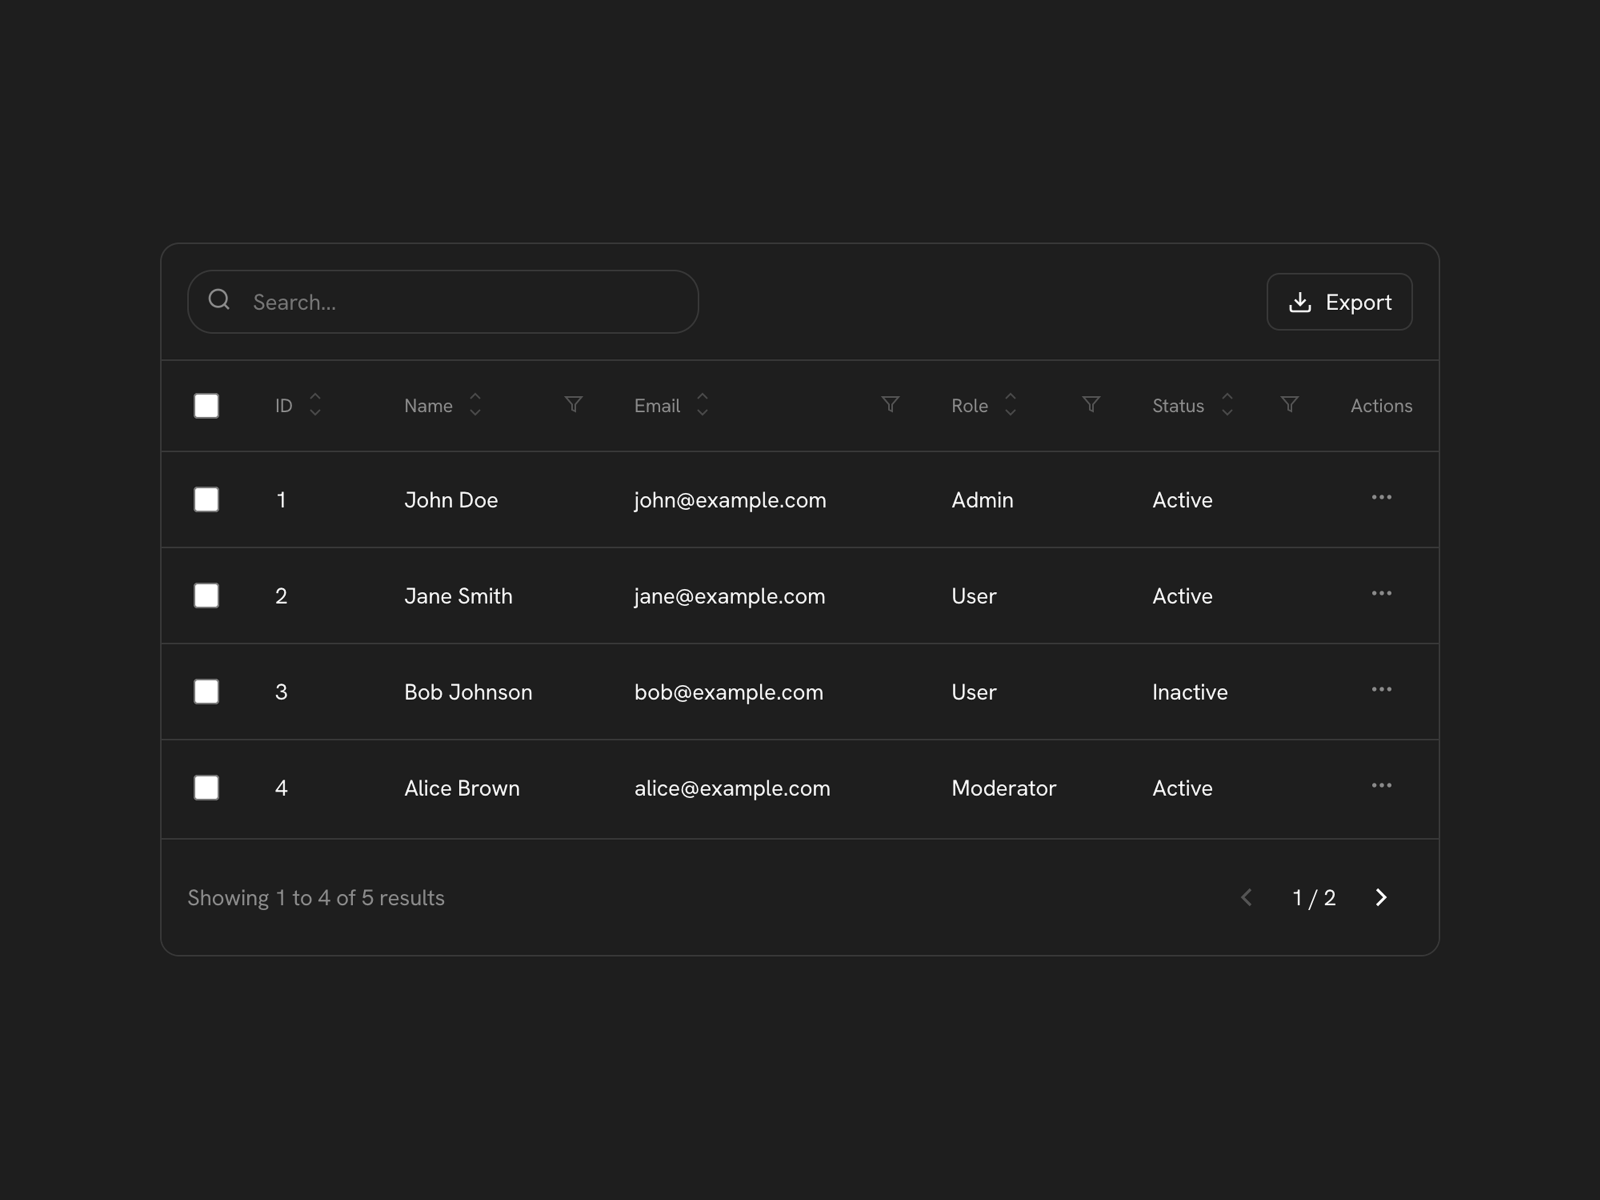
Task: Open actions menu for Alice Brown
Action: pyautogui.click(x=1382, y=786)
